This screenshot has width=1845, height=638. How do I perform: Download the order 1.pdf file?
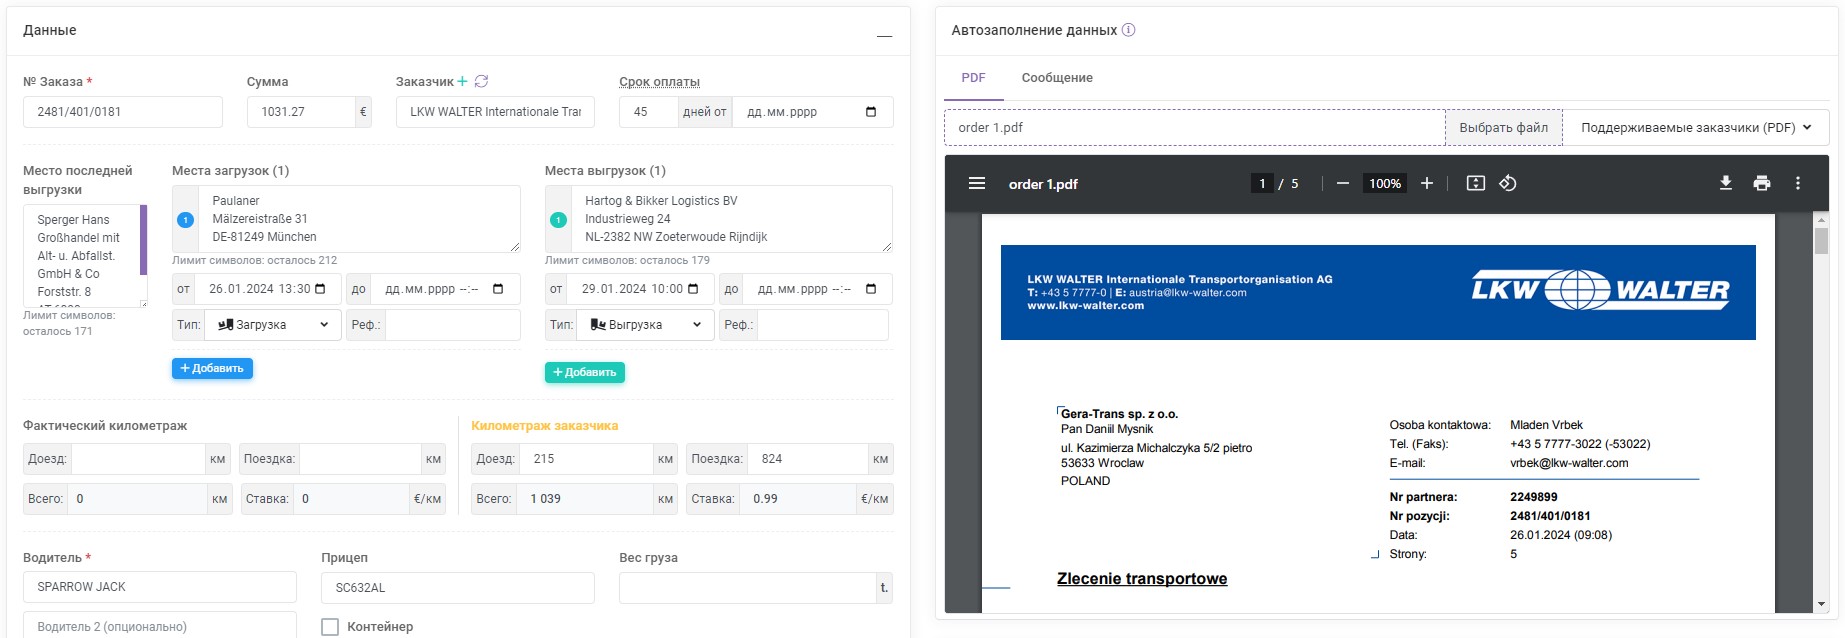tap(1726, 184)
